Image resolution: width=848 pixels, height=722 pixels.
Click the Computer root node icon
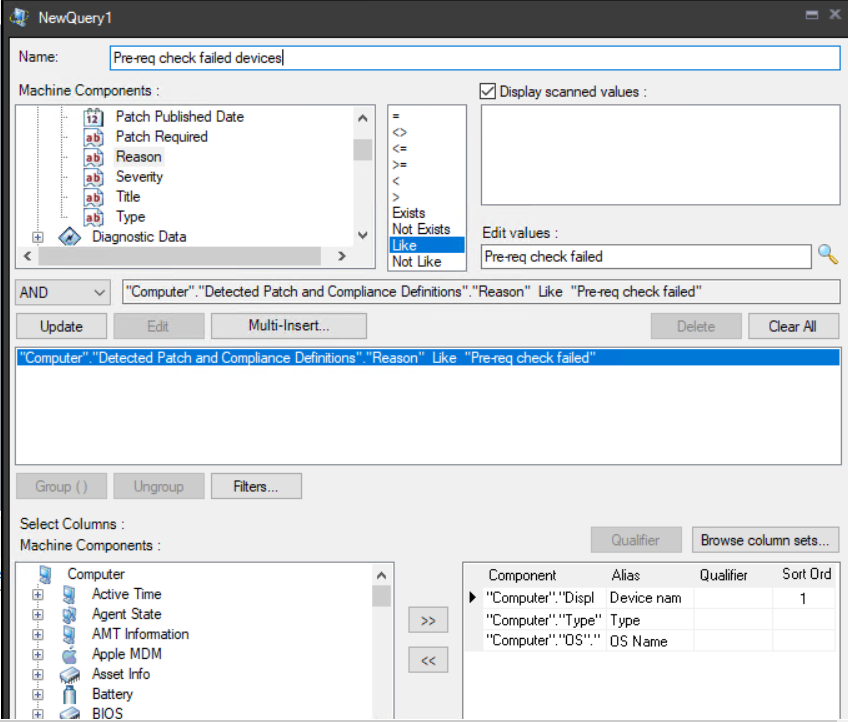point(45,574)
